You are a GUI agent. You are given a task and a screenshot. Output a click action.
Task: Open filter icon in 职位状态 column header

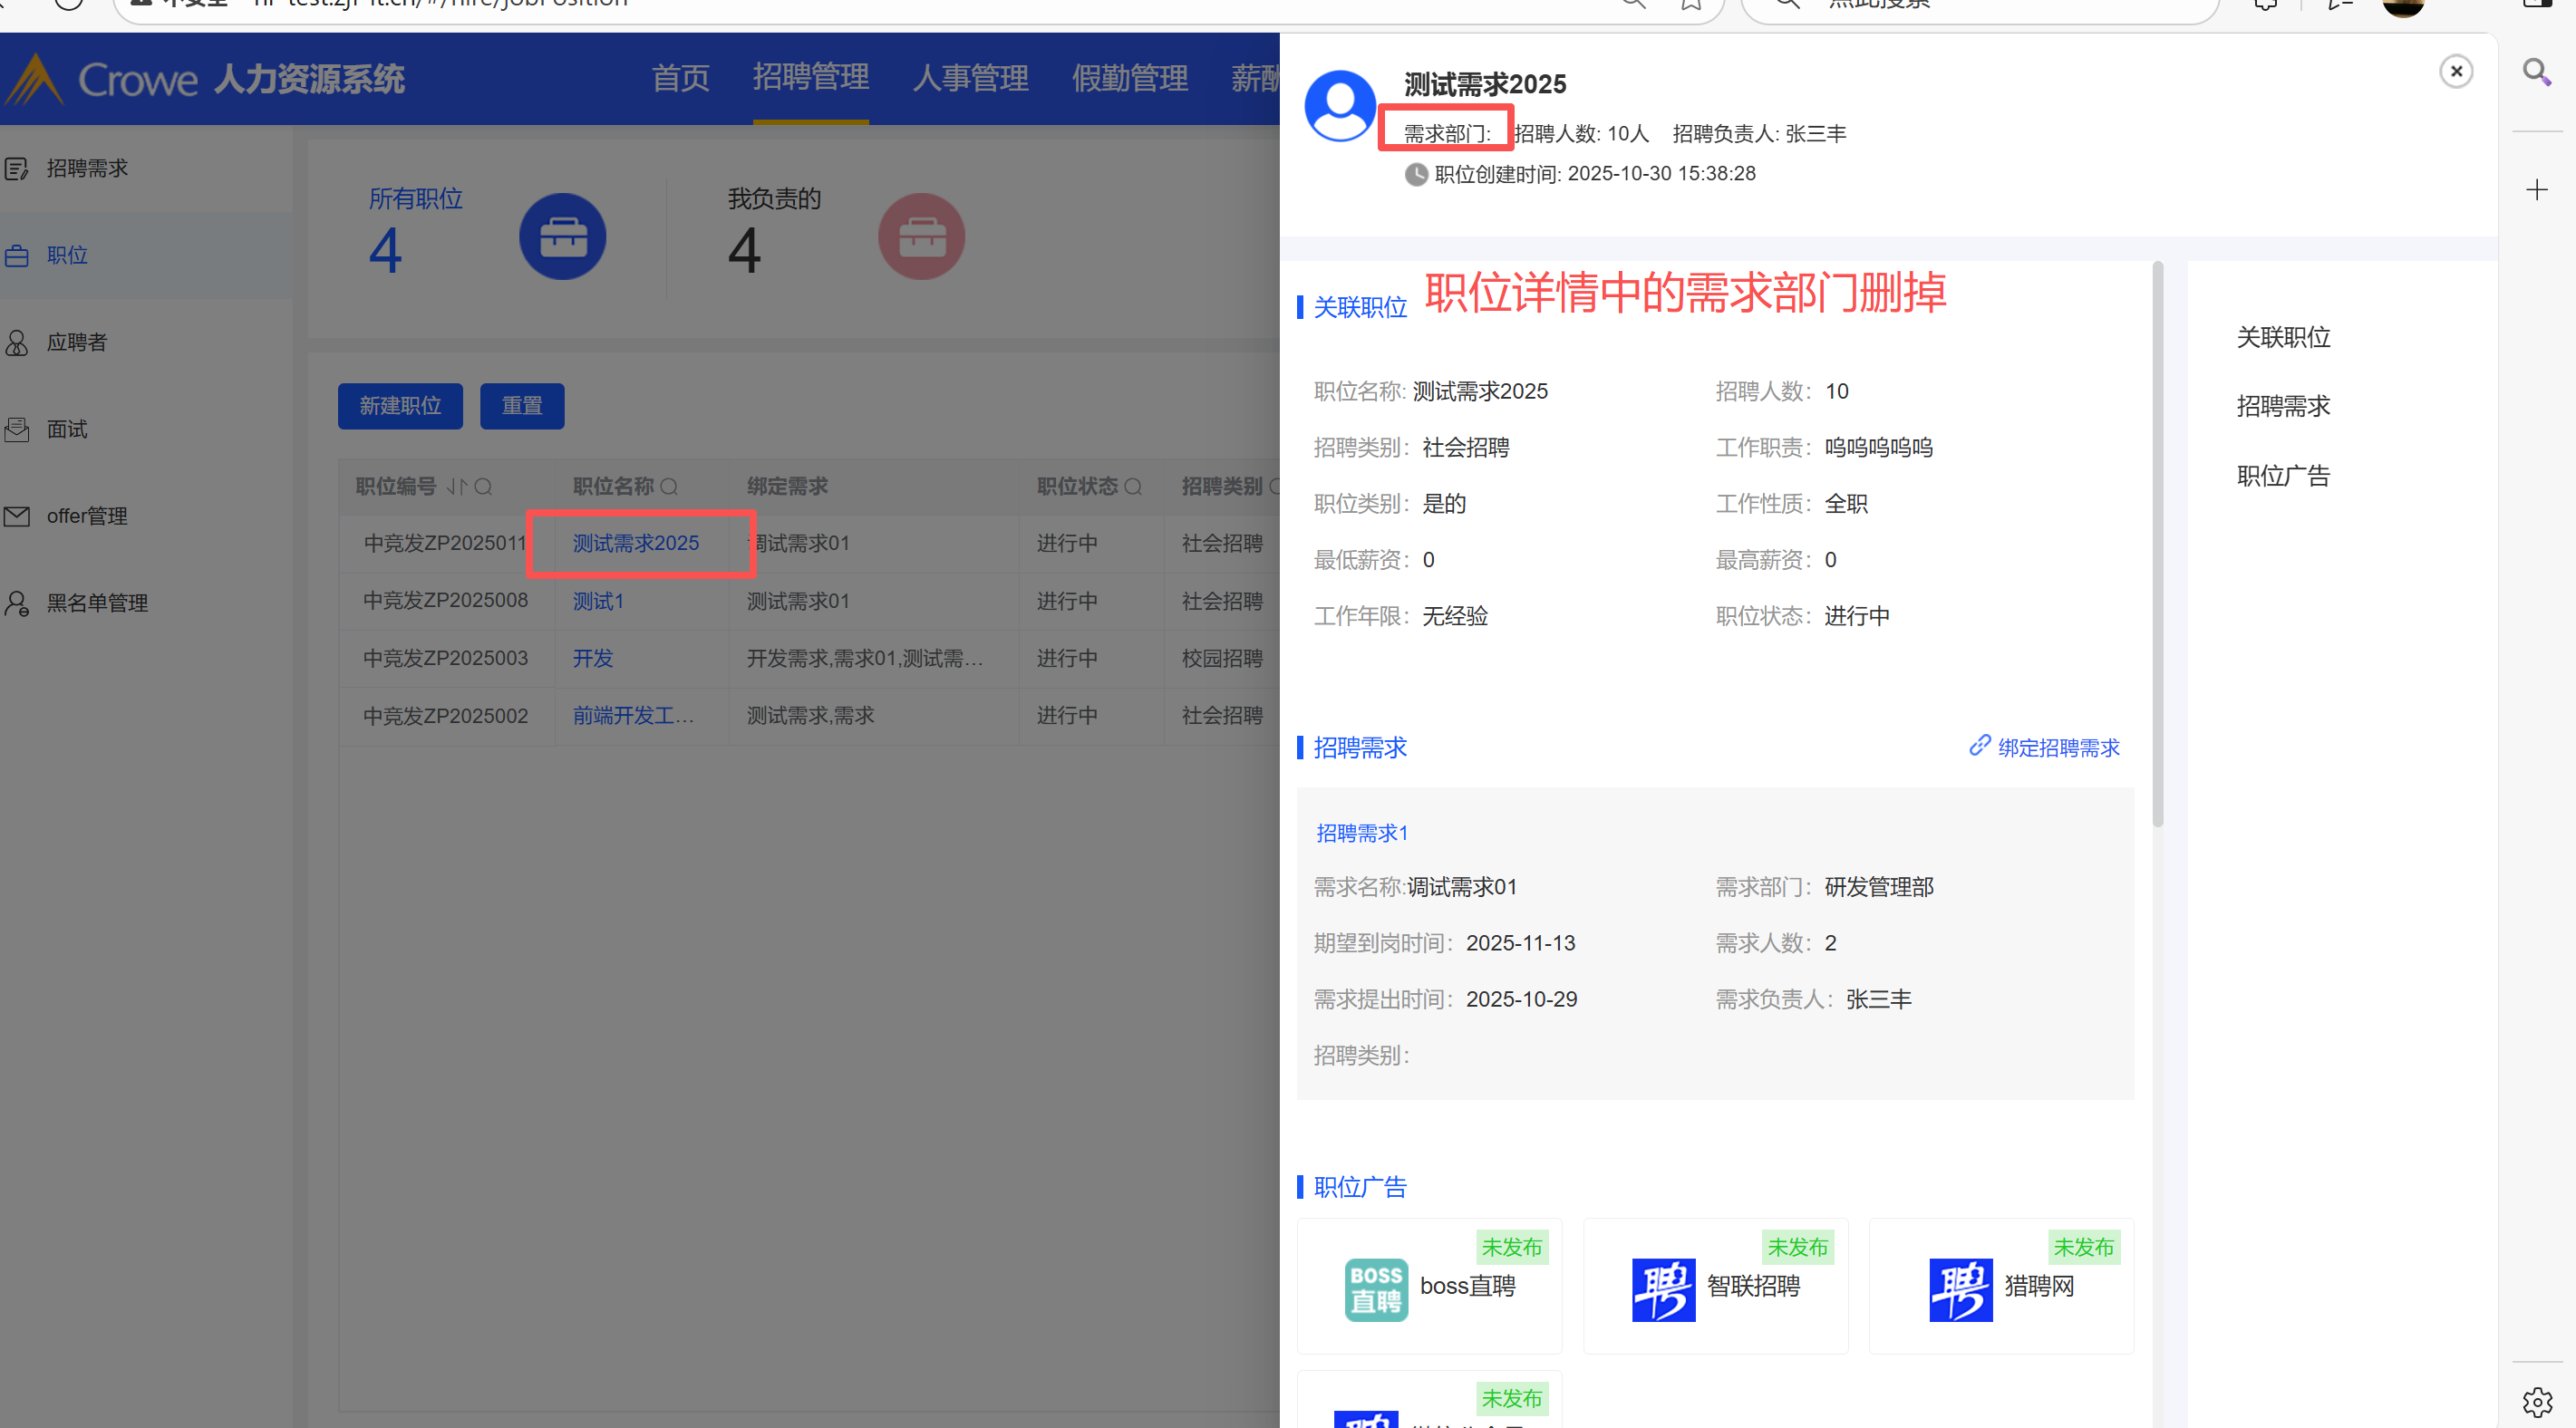click(1133, 487)
